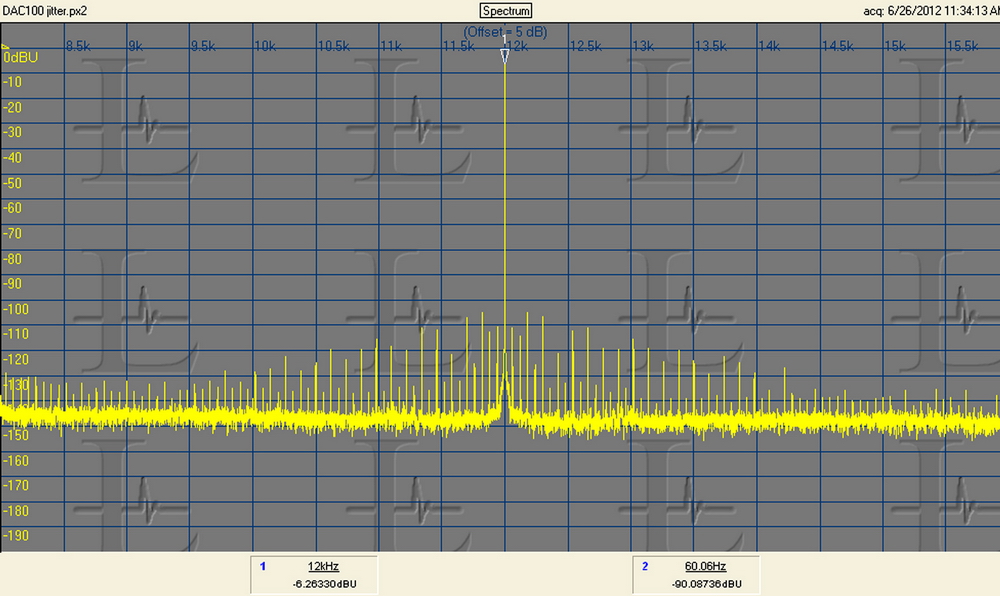Click the Spectrum title button
The image size is (1000, 596).
click(506, 11)
